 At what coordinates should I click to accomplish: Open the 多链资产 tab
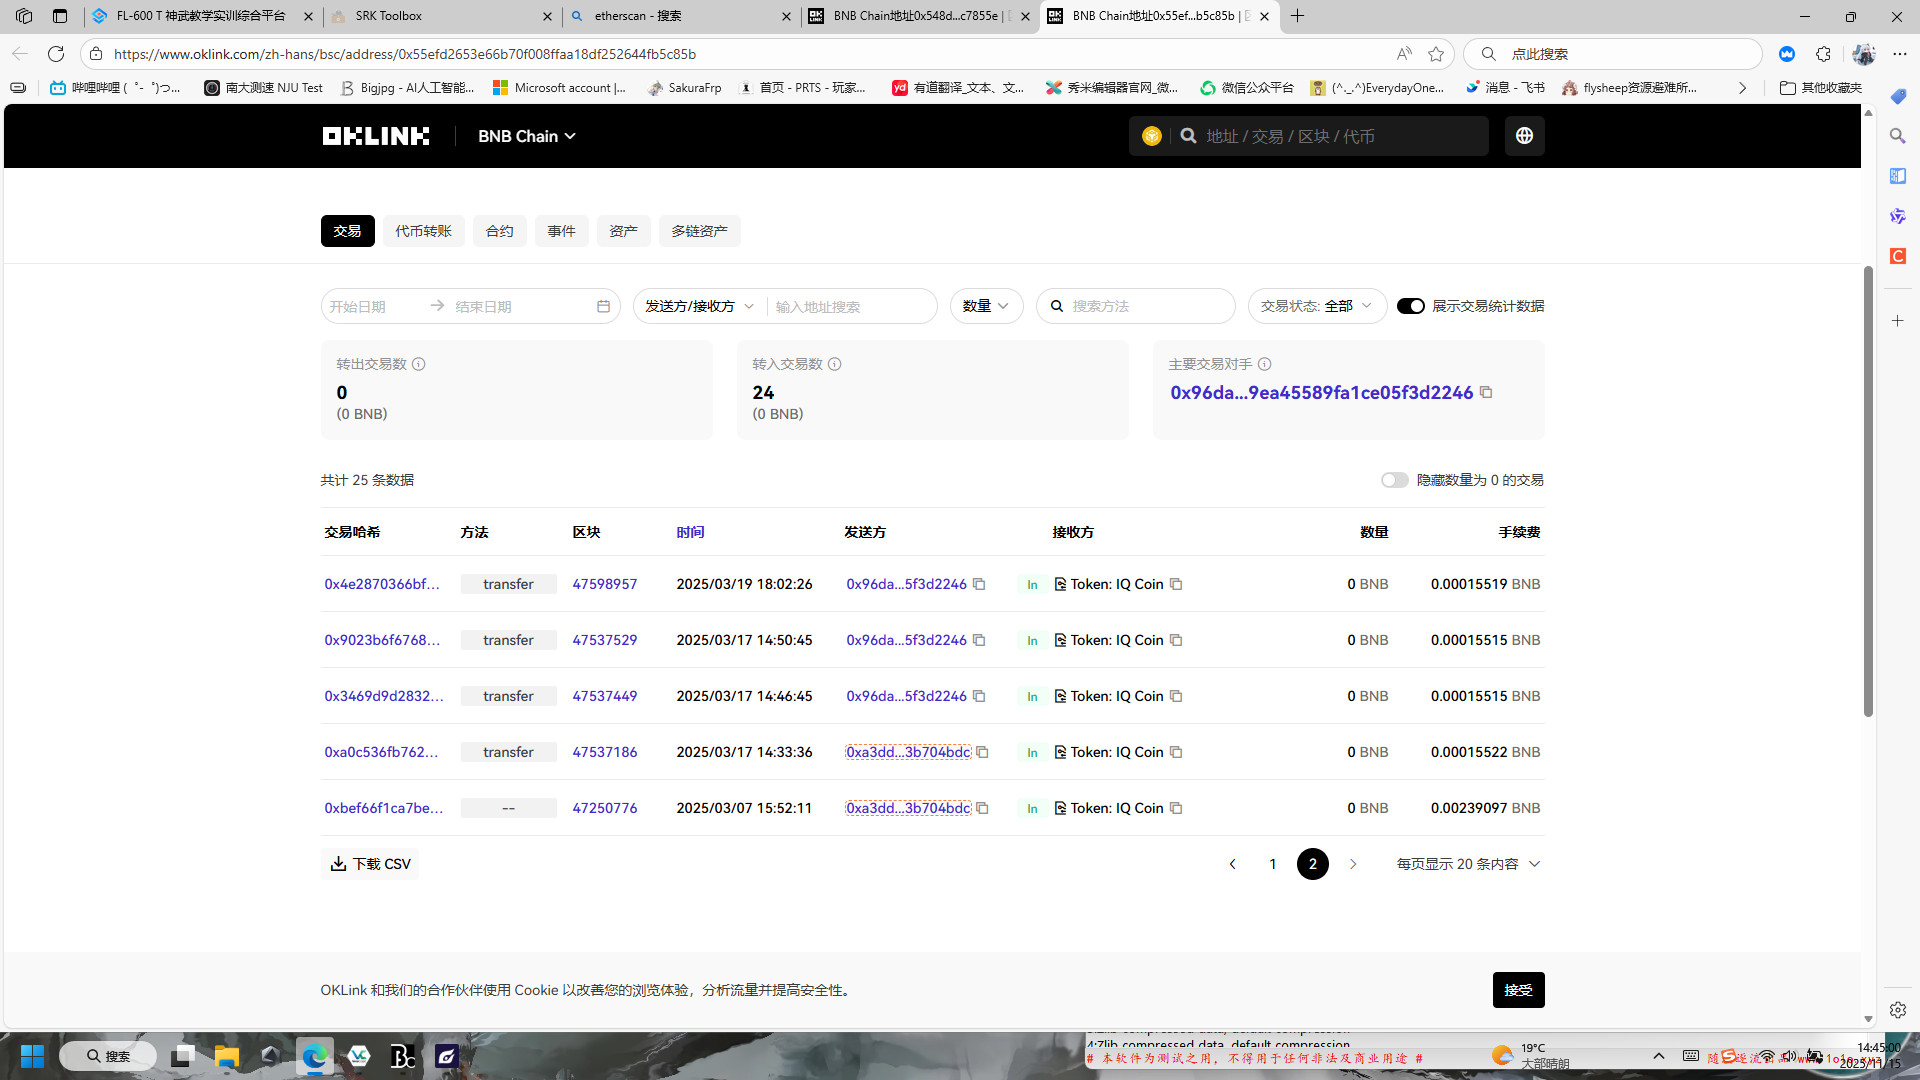(699, 231)
